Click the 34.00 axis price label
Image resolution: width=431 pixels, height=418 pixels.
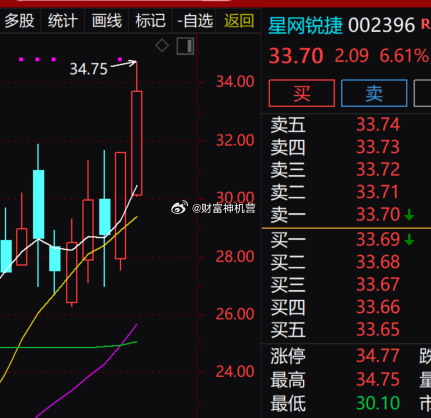point(235,82)
